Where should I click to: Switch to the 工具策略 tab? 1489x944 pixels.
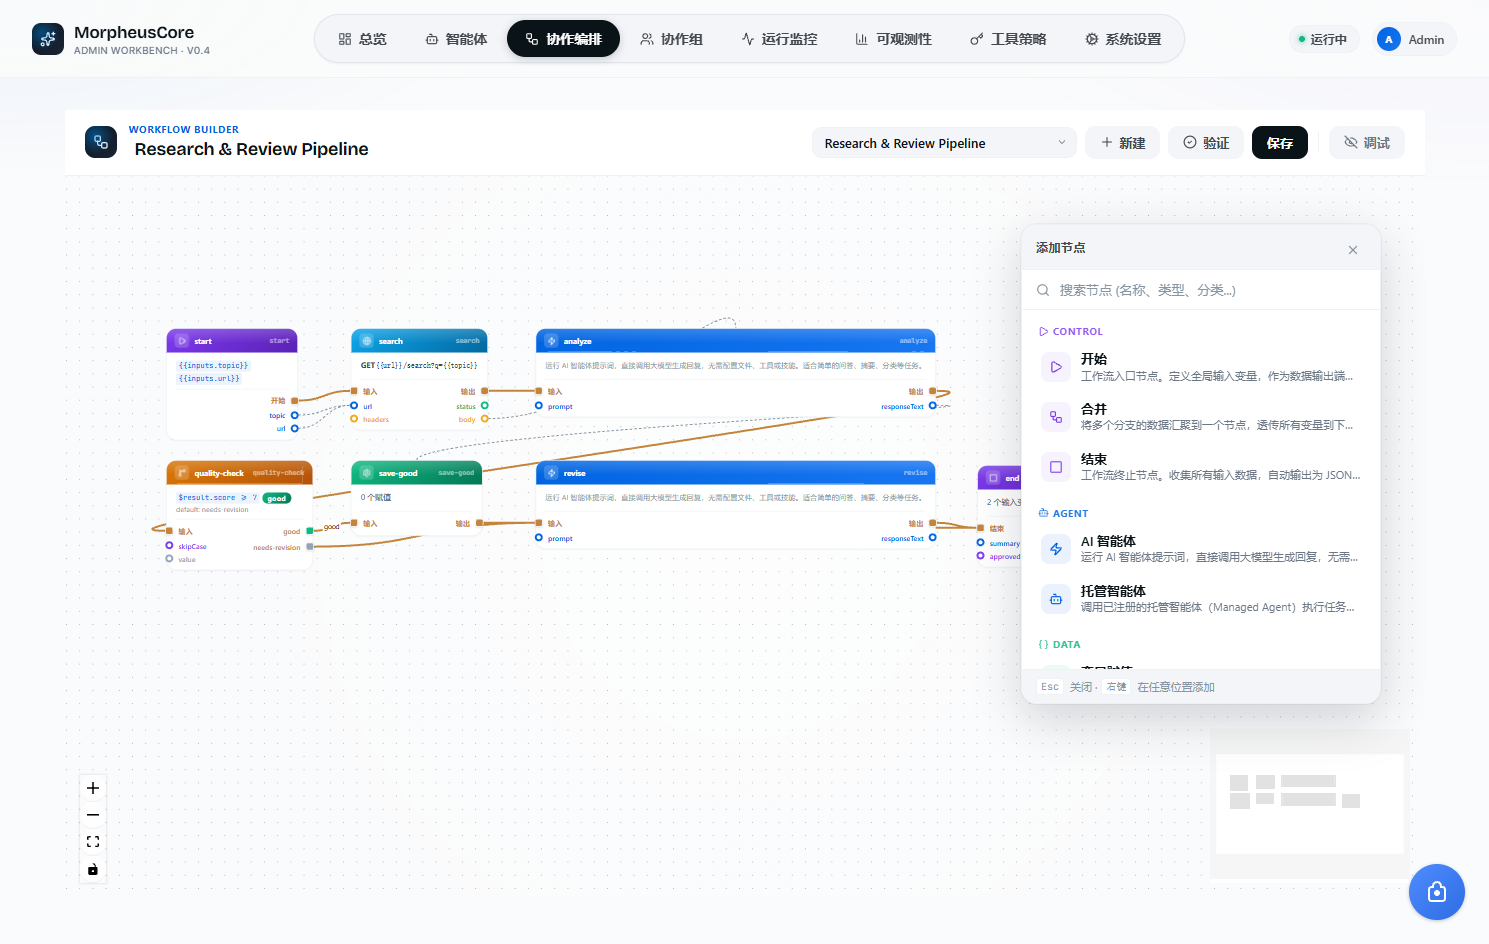point(1008,39)
